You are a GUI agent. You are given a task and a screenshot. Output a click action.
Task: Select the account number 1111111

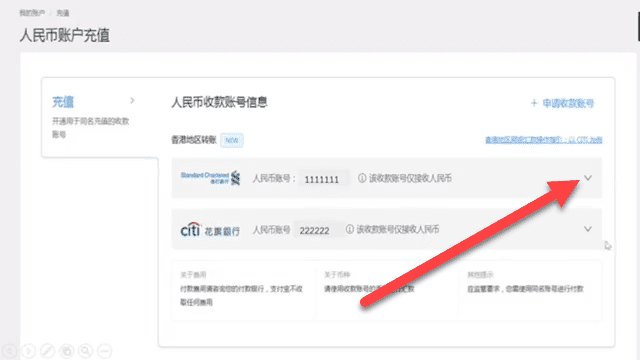pyautogui.click(x=322, y=179)
